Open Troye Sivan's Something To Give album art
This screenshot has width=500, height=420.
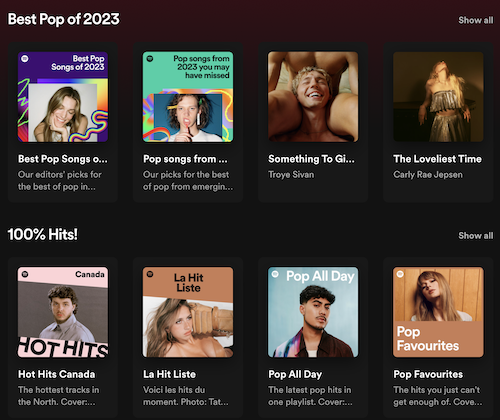tap(313, 97)
